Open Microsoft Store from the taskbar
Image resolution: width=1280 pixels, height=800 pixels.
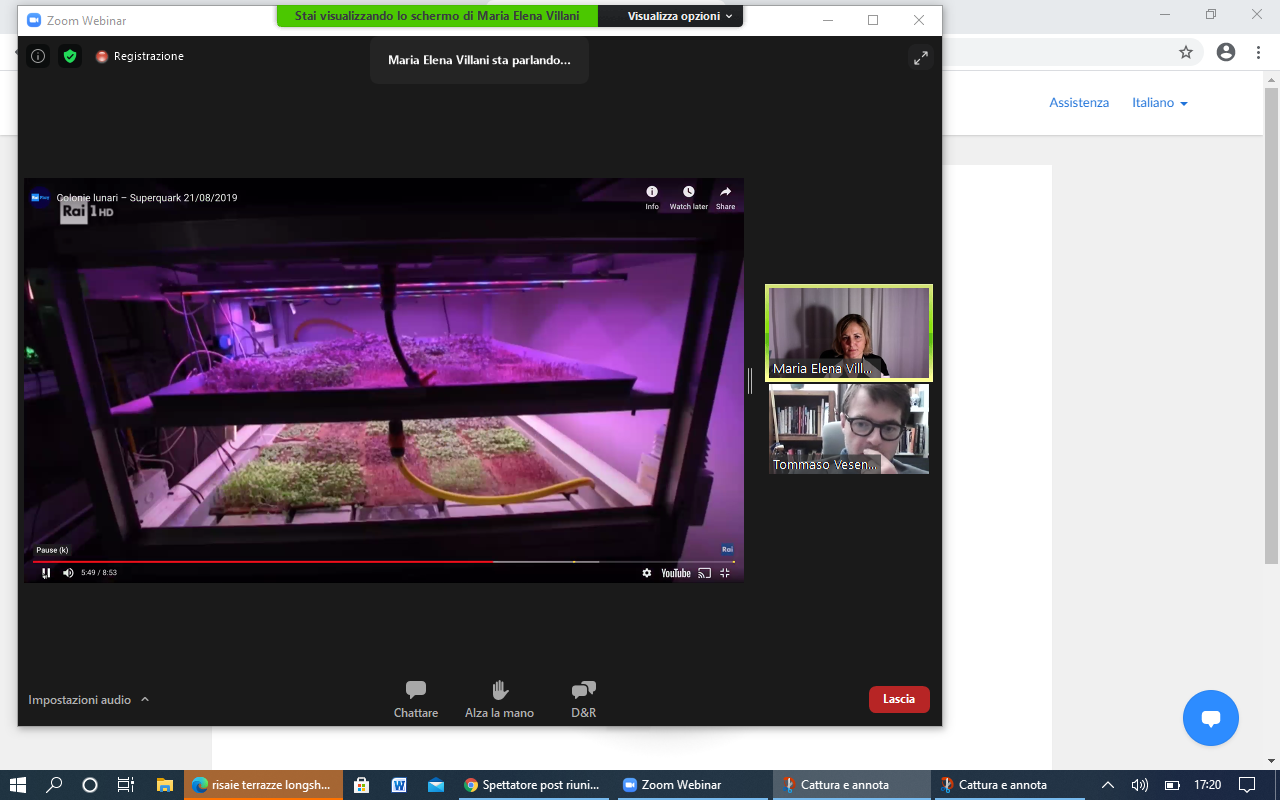[362, 785]
